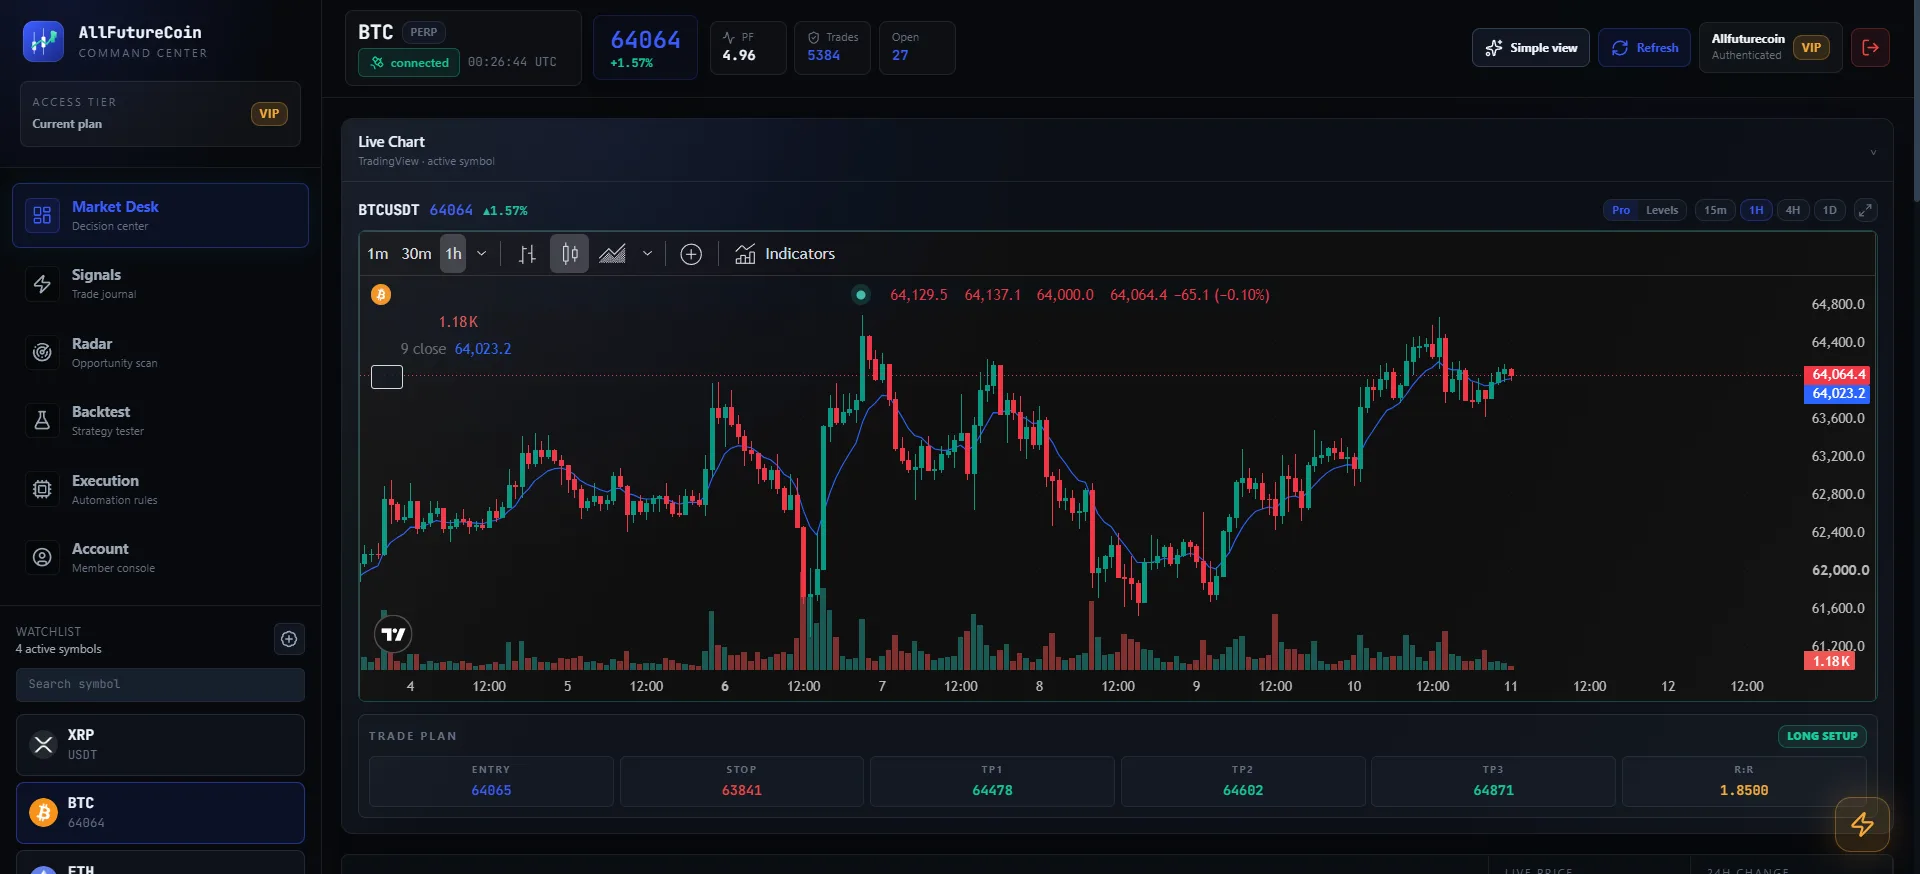The width and height of the screenshot is (1920, 874).
Task: Click the Stop value 63841
Action: [x=742, y=790]
